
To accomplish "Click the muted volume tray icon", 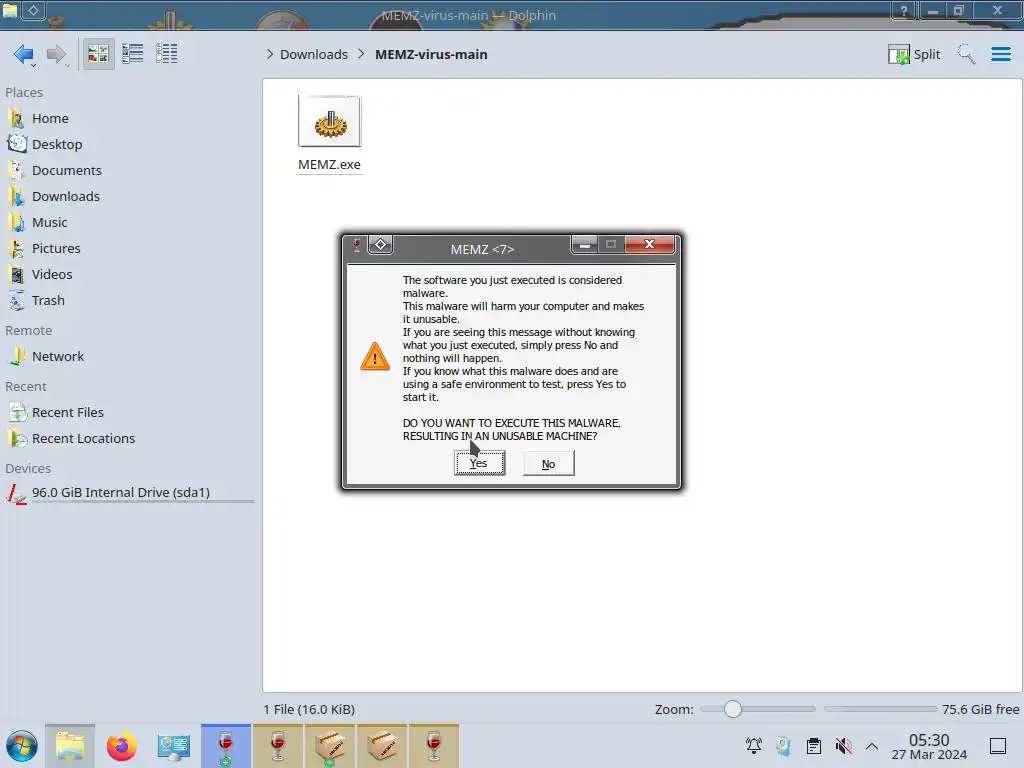I will coord(844,746).
